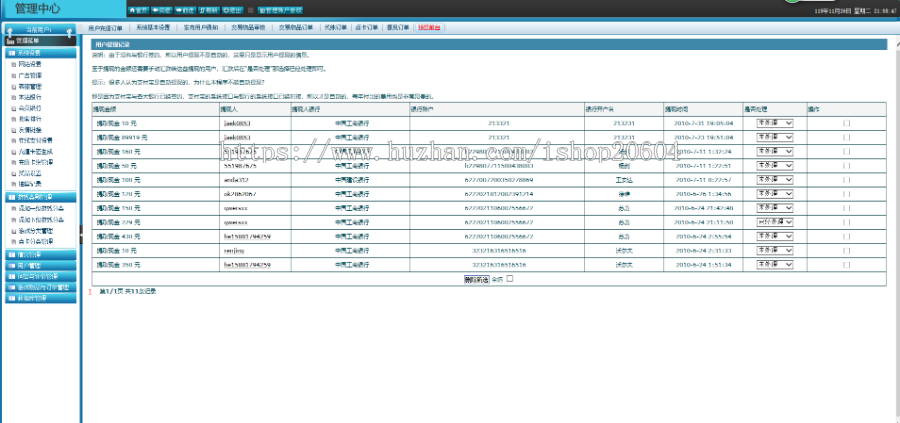Click the 刷新 refresh toolbar button
The width and height of the screenshot is (900, 423).
(209, 10)
